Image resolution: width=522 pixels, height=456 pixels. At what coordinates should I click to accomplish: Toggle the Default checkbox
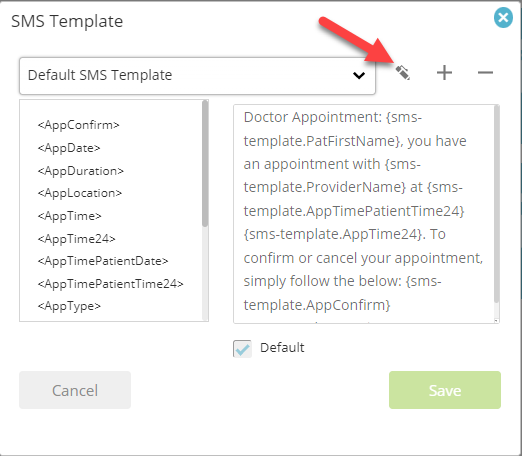242,349
